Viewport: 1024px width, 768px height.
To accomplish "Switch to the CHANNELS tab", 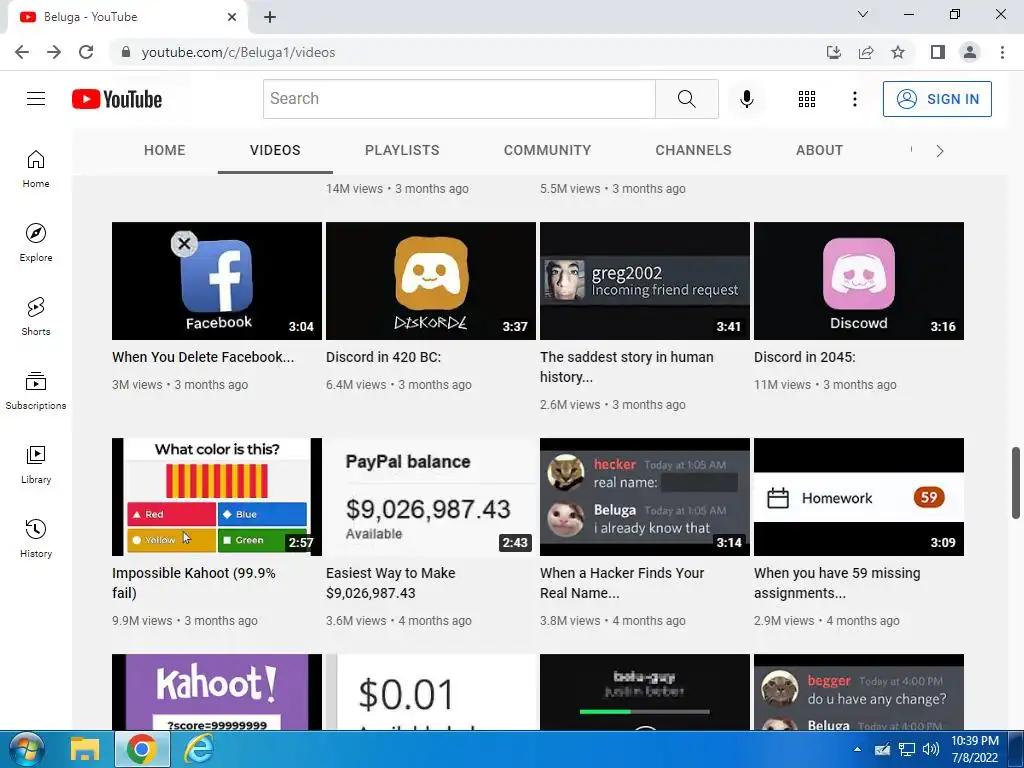I will 694,150.
